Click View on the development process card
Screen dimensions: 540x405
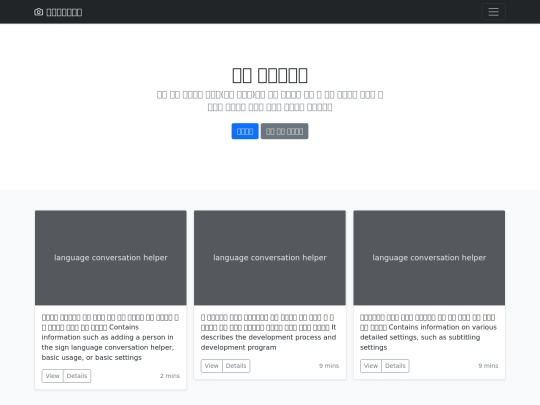[x=211, y=366]
